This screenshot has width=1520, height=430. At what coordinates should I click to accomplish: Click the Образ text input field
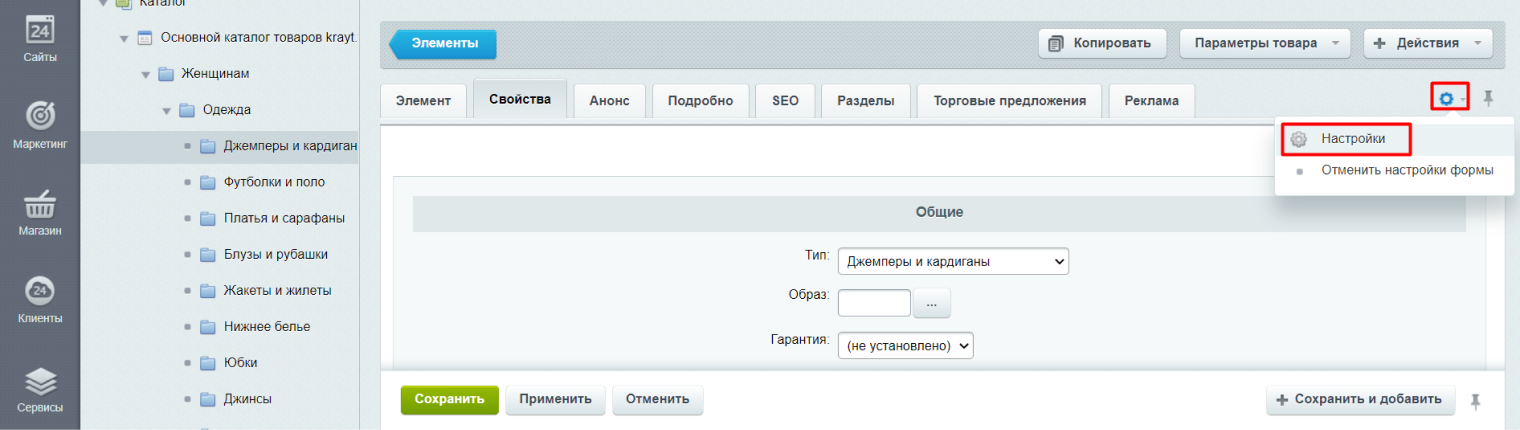(873, 303)
